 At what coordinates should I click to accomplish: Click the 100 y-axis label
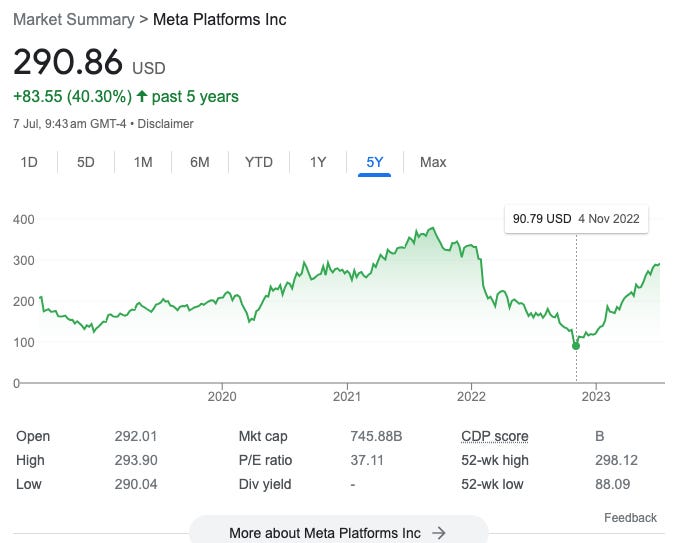tap(24, 342)
